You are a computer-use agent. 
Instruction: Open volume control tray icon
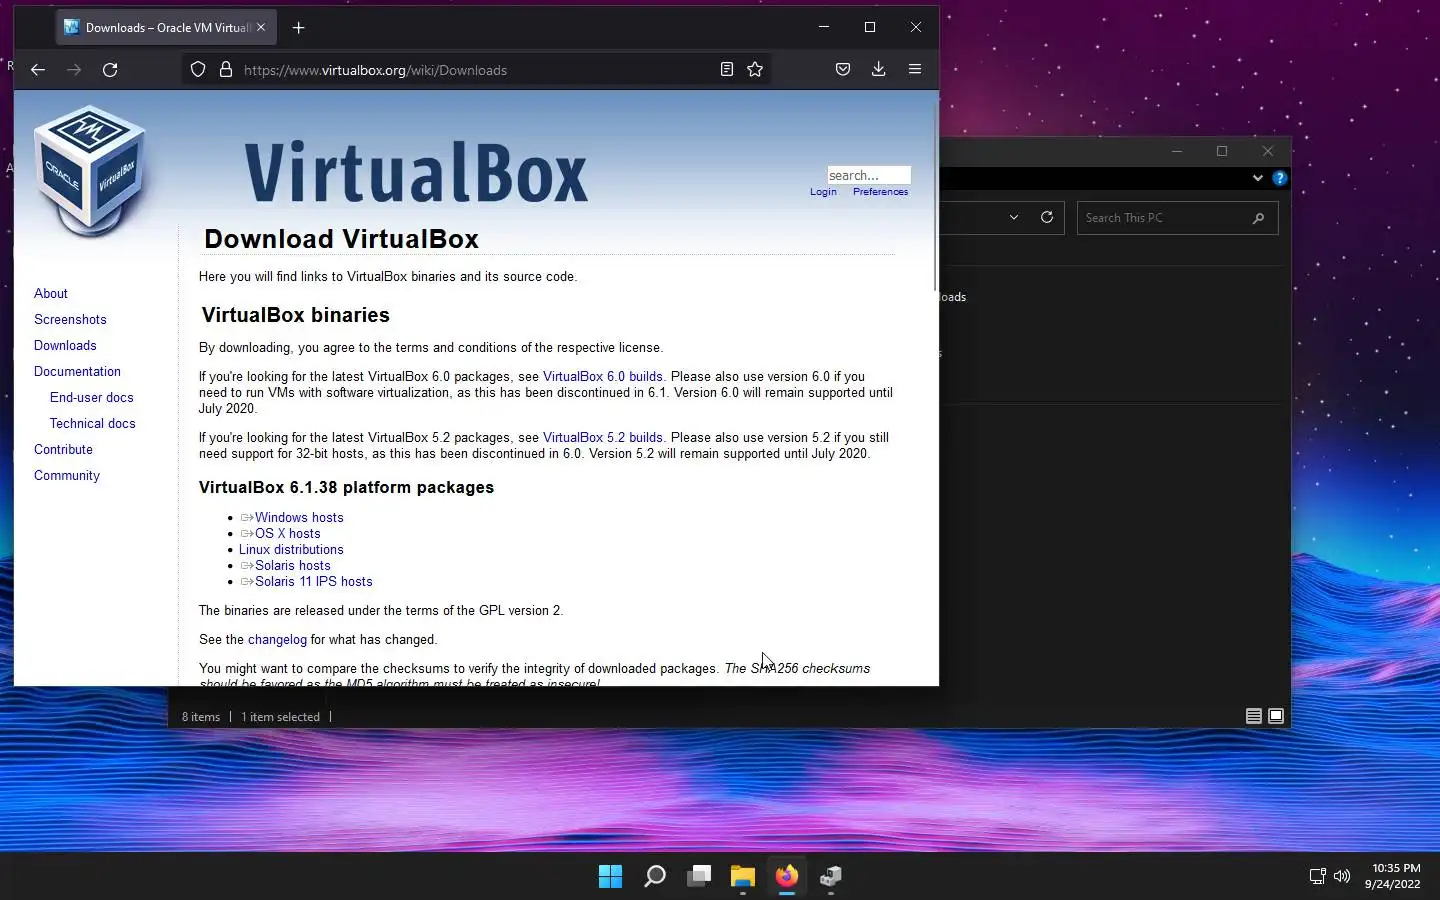click(1342, 877)
